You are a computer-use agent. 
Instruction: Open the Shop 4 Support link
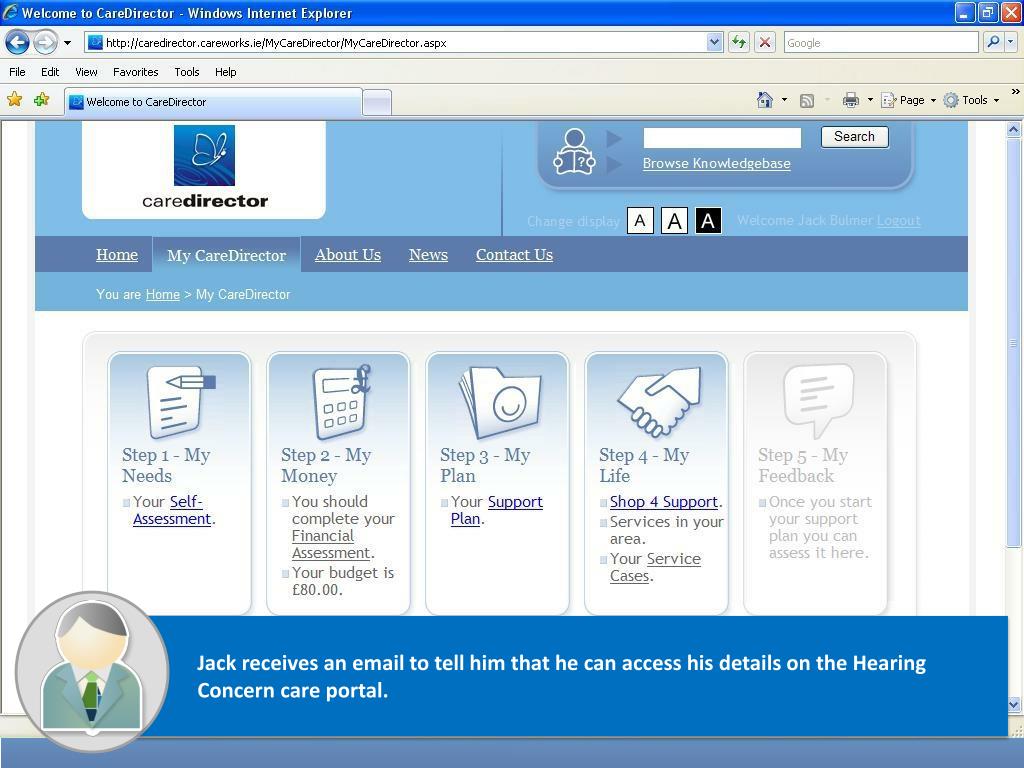point(664,502)
